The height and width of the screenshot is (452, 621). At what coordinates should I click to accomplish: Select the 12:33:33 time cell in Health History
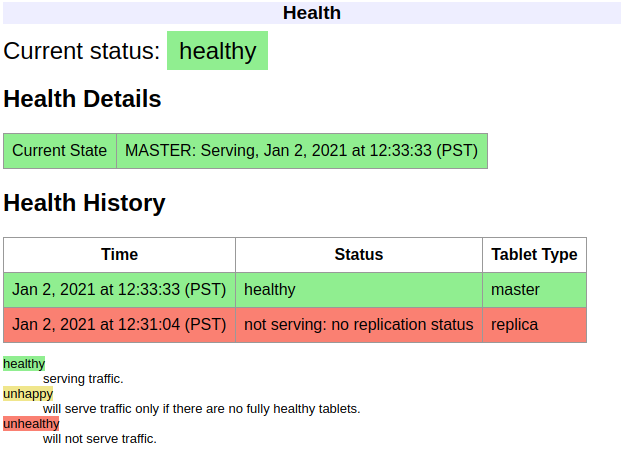coord(119,290)
